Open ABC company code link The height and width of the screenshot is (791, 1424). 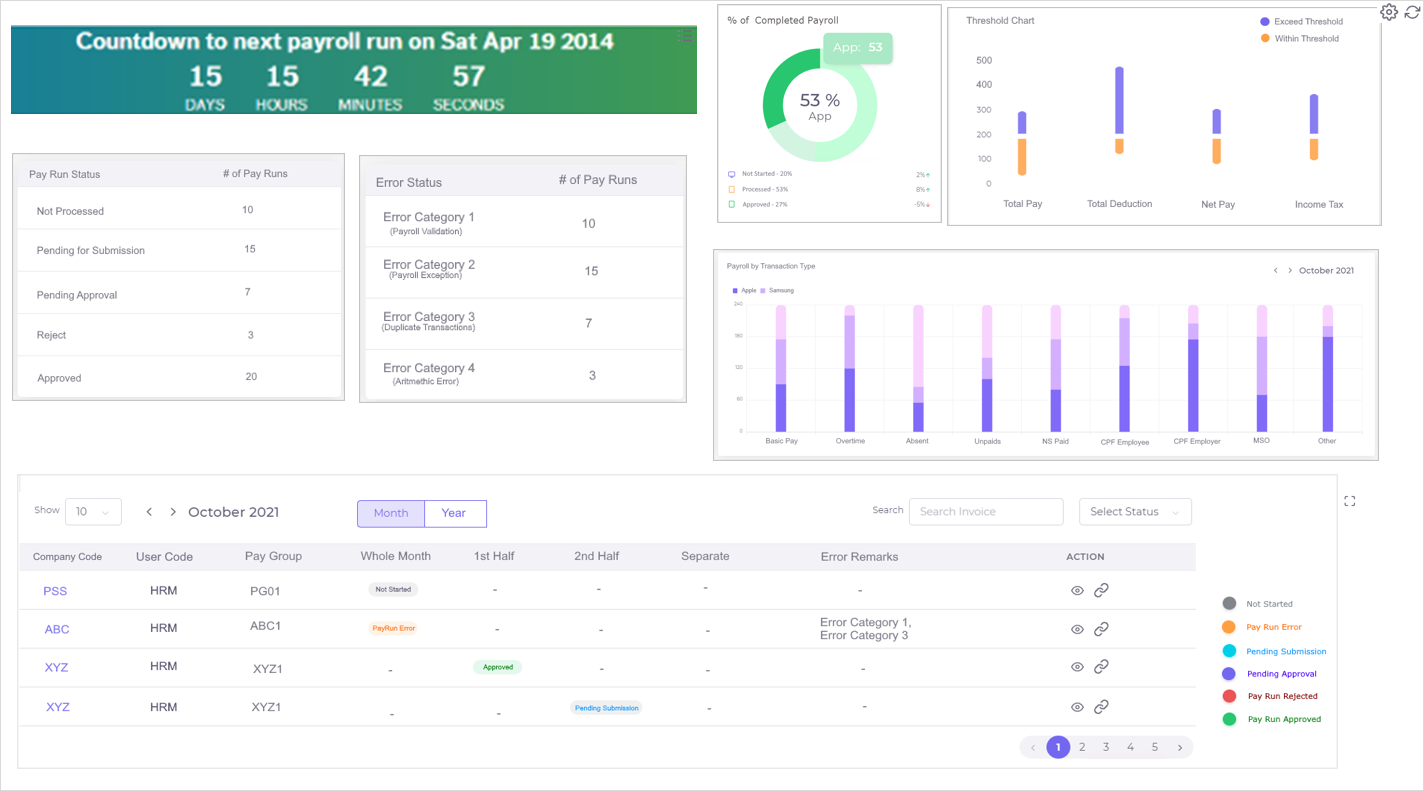click(57, 629)
